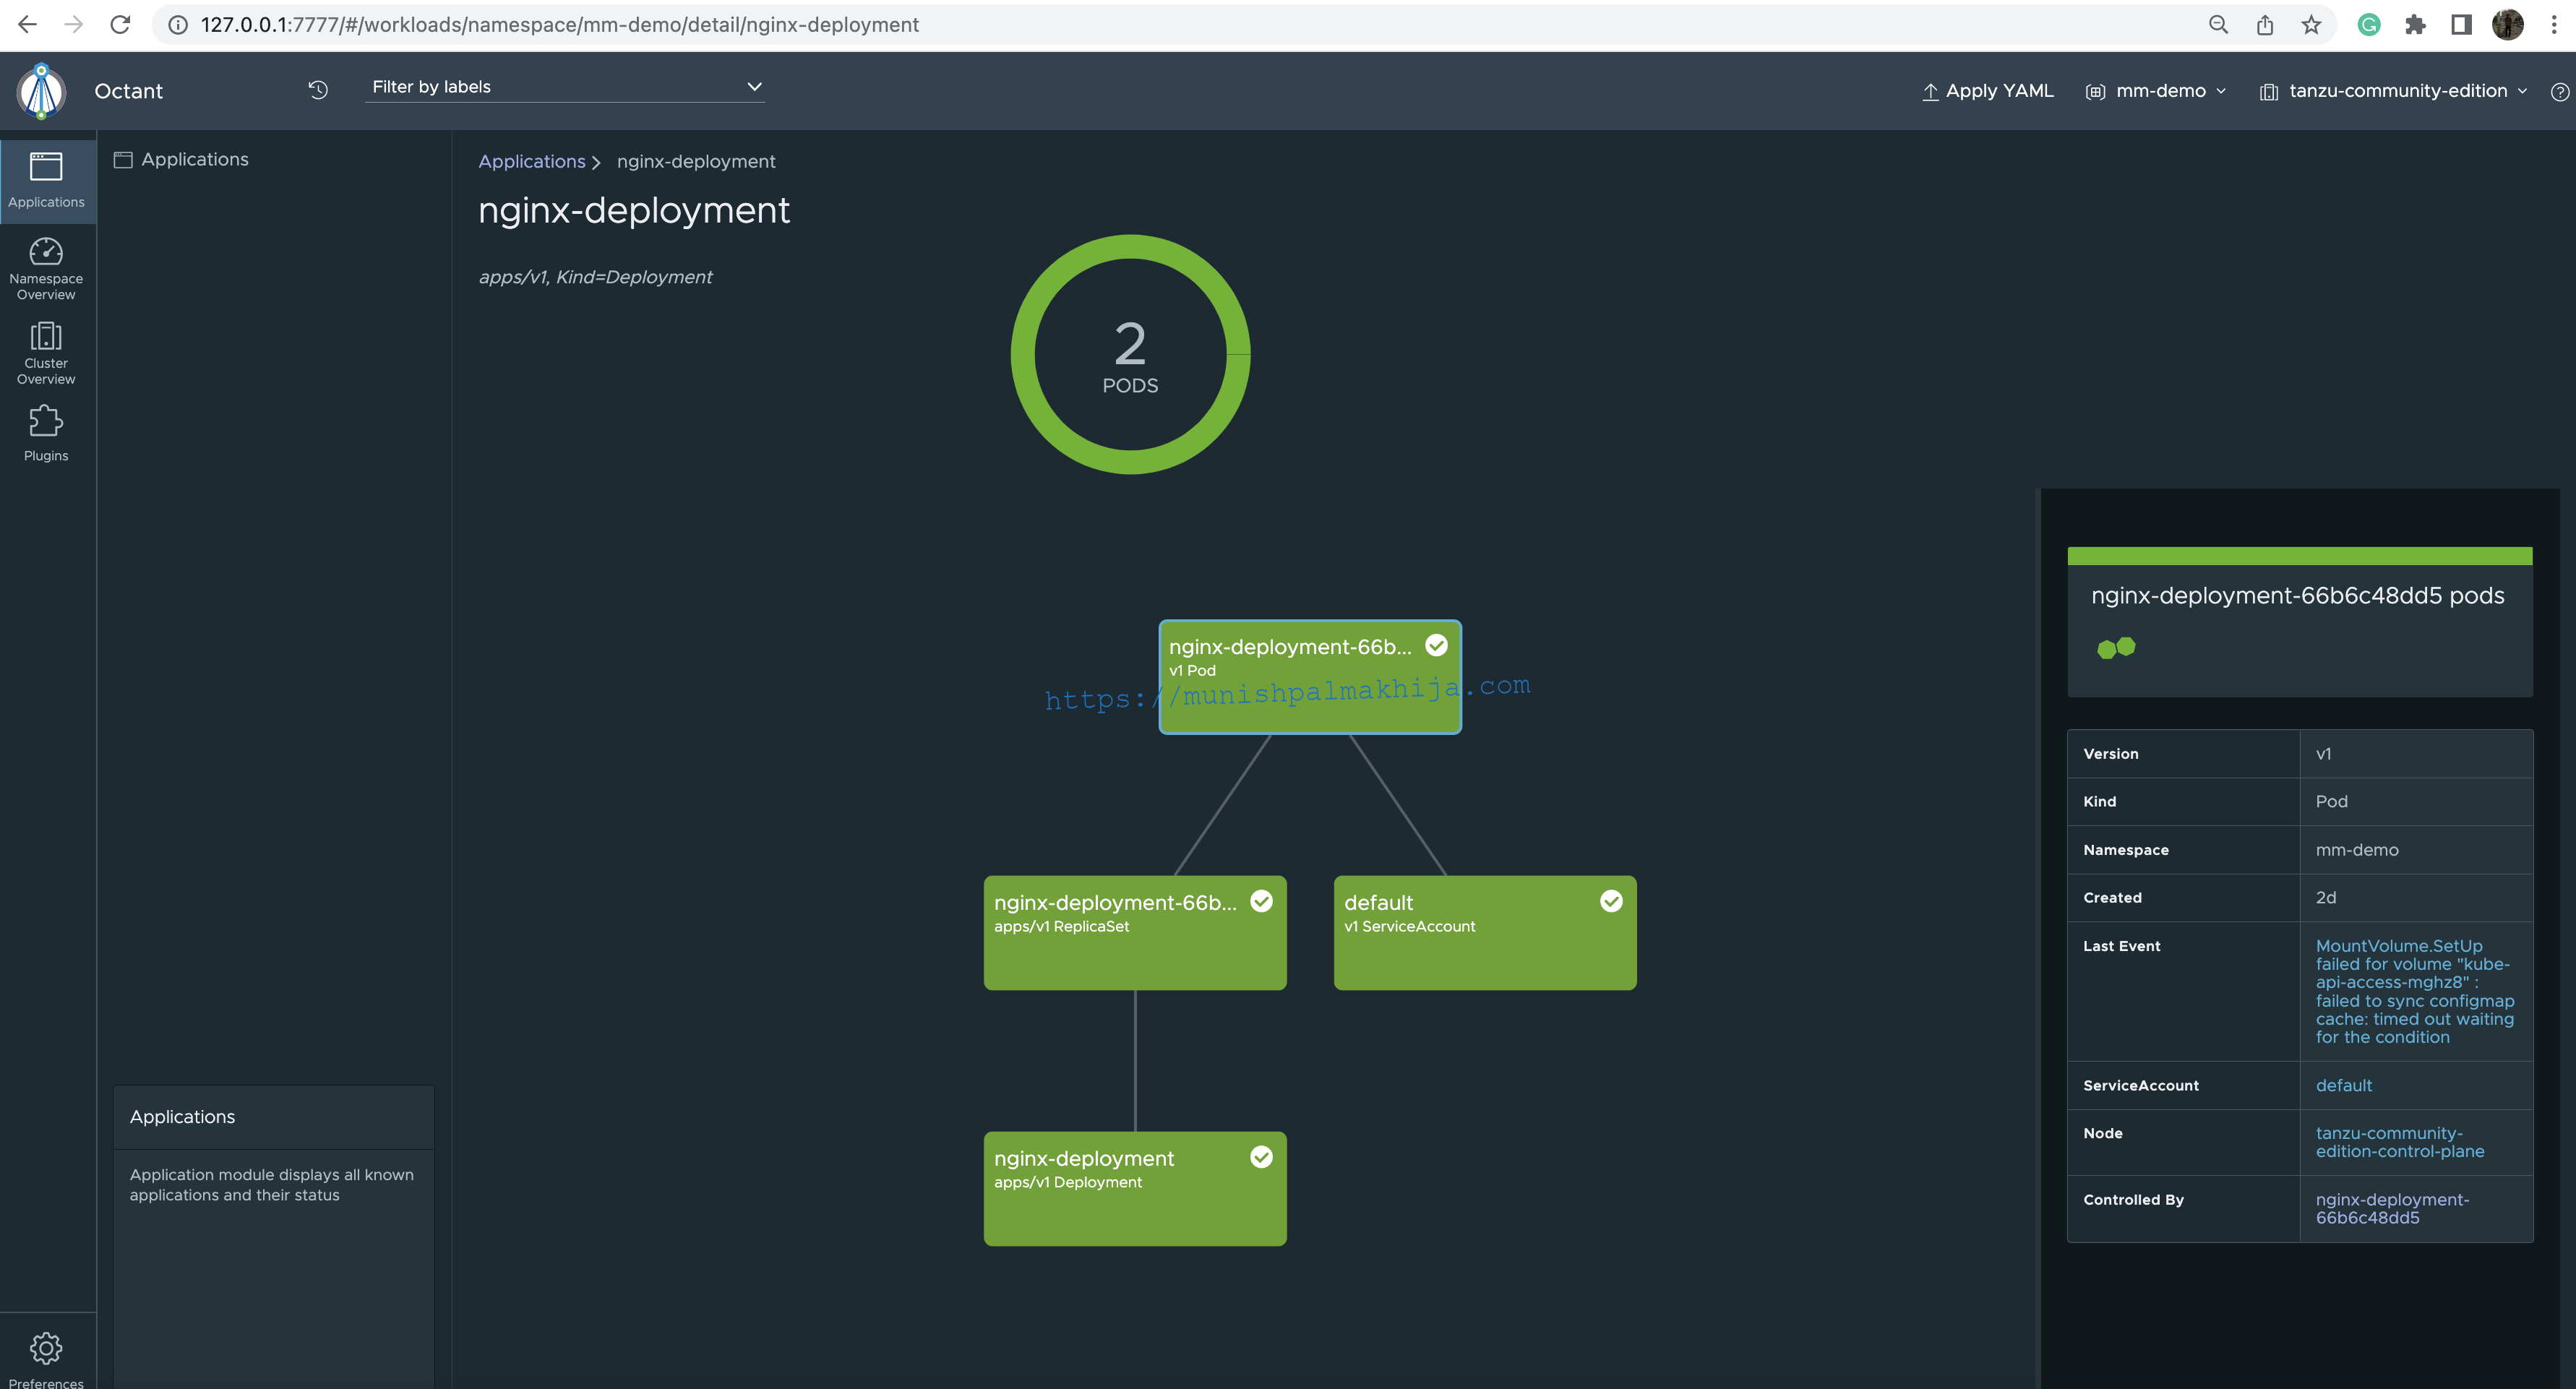
Task: Select the nginx-deployment-66b ReplicaSet node
Action: [1135, 933]
